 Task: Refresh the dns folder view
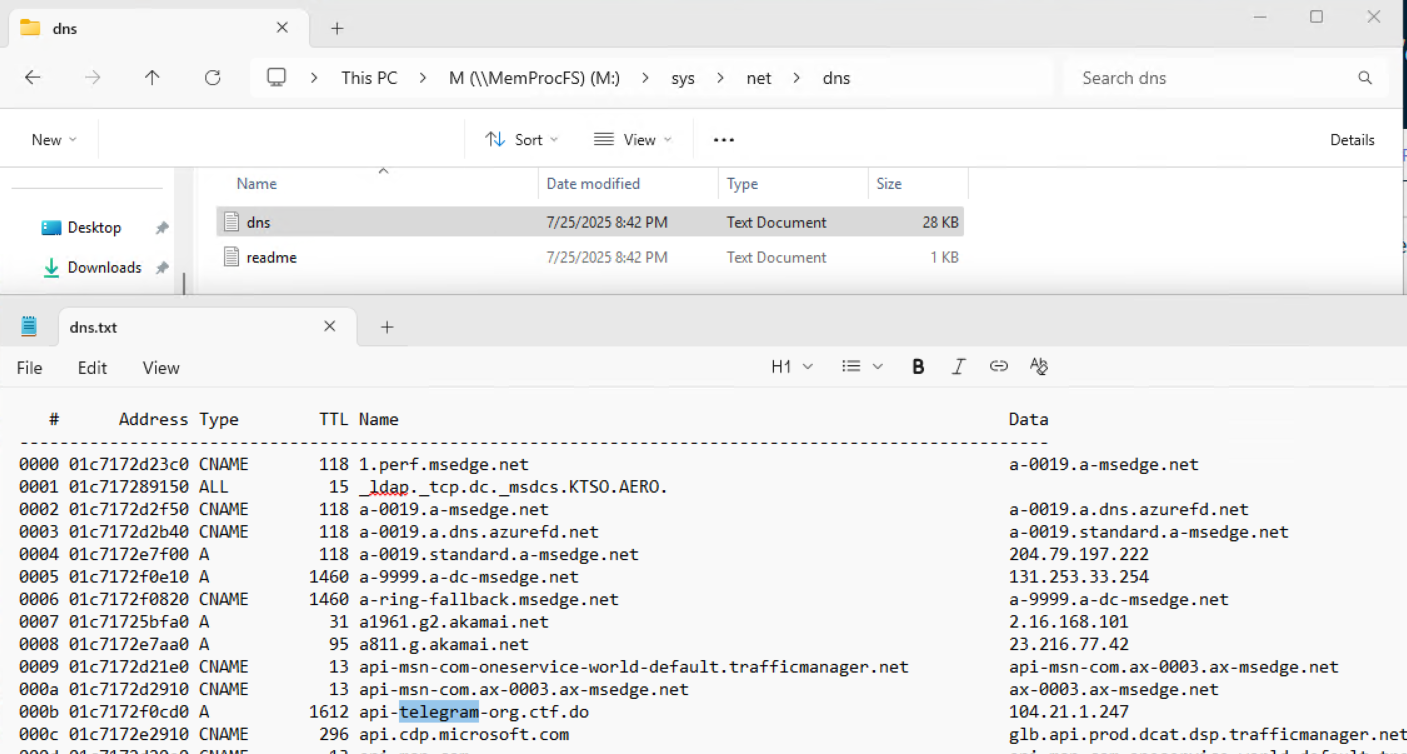(212, 78)
